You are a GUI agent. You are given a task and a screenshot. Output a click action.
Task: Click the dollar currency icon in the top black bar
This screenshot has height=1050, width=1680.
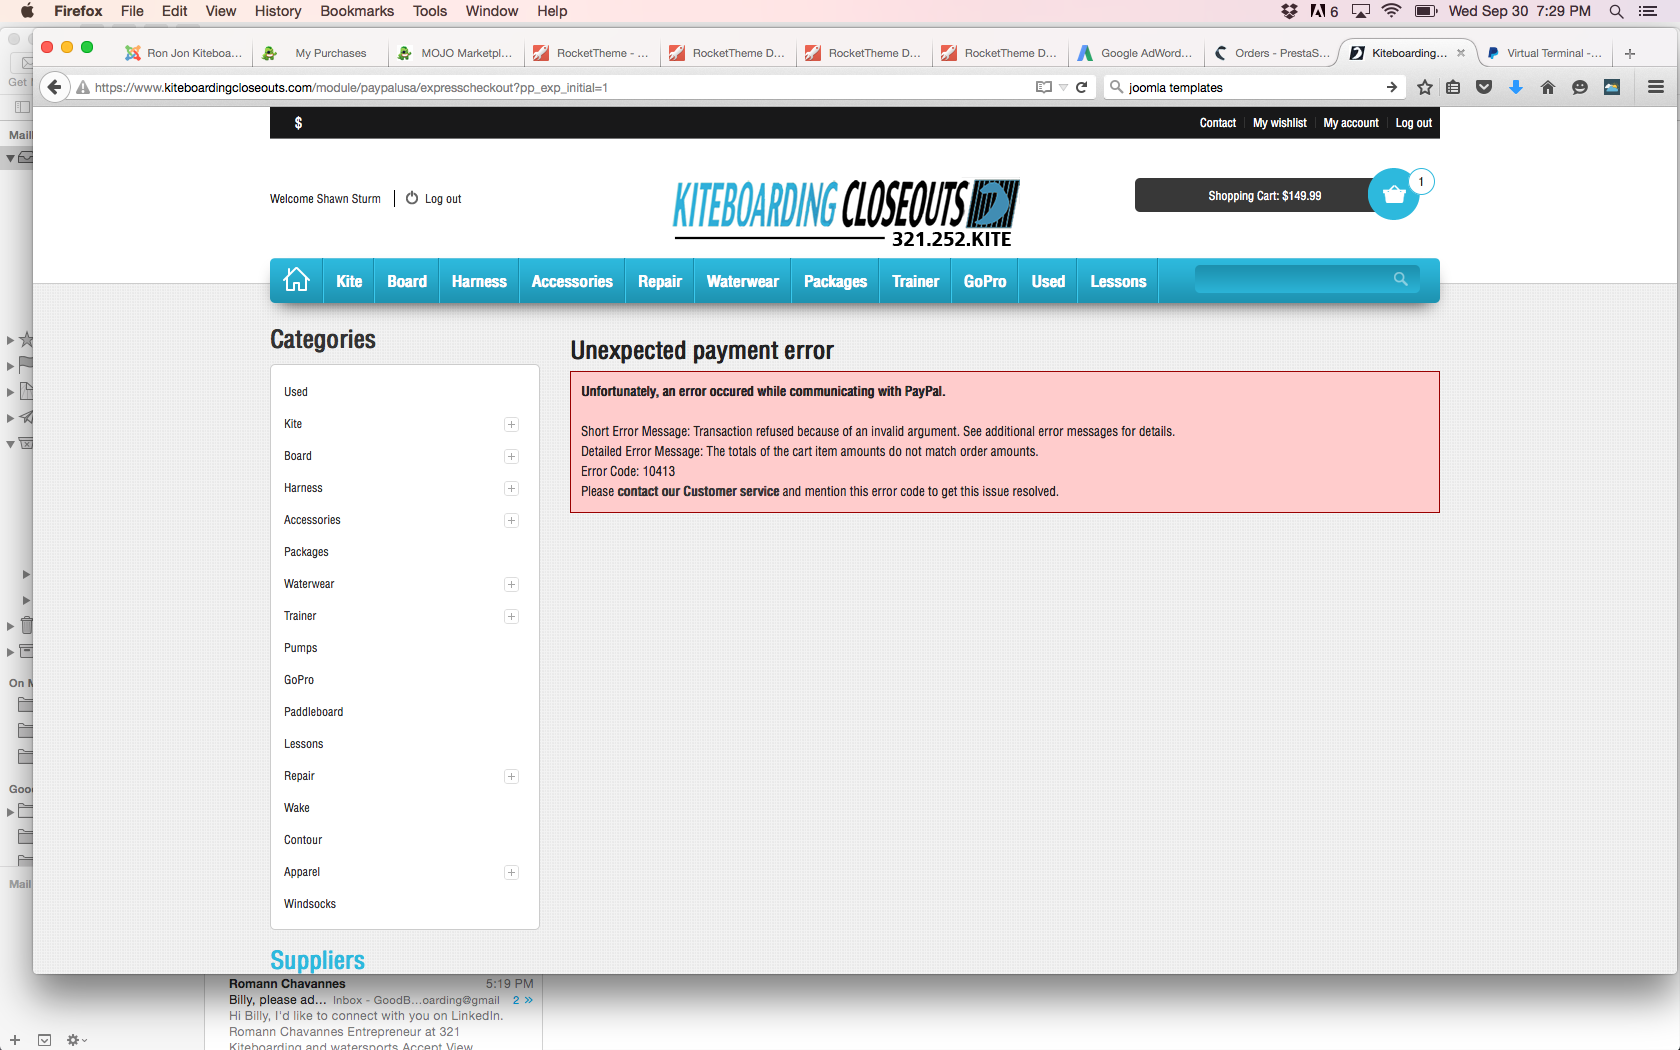point(298,123)
